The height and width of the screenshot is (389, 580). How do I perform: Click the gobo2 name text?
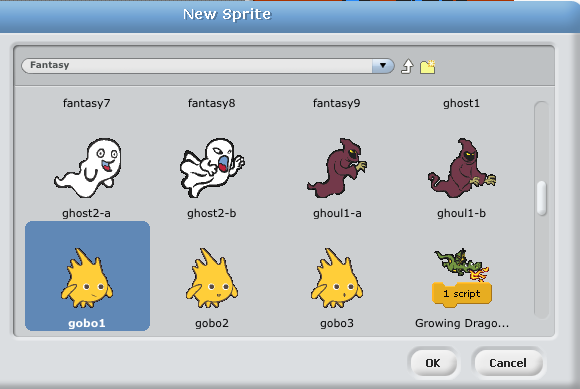pos(212,323)
